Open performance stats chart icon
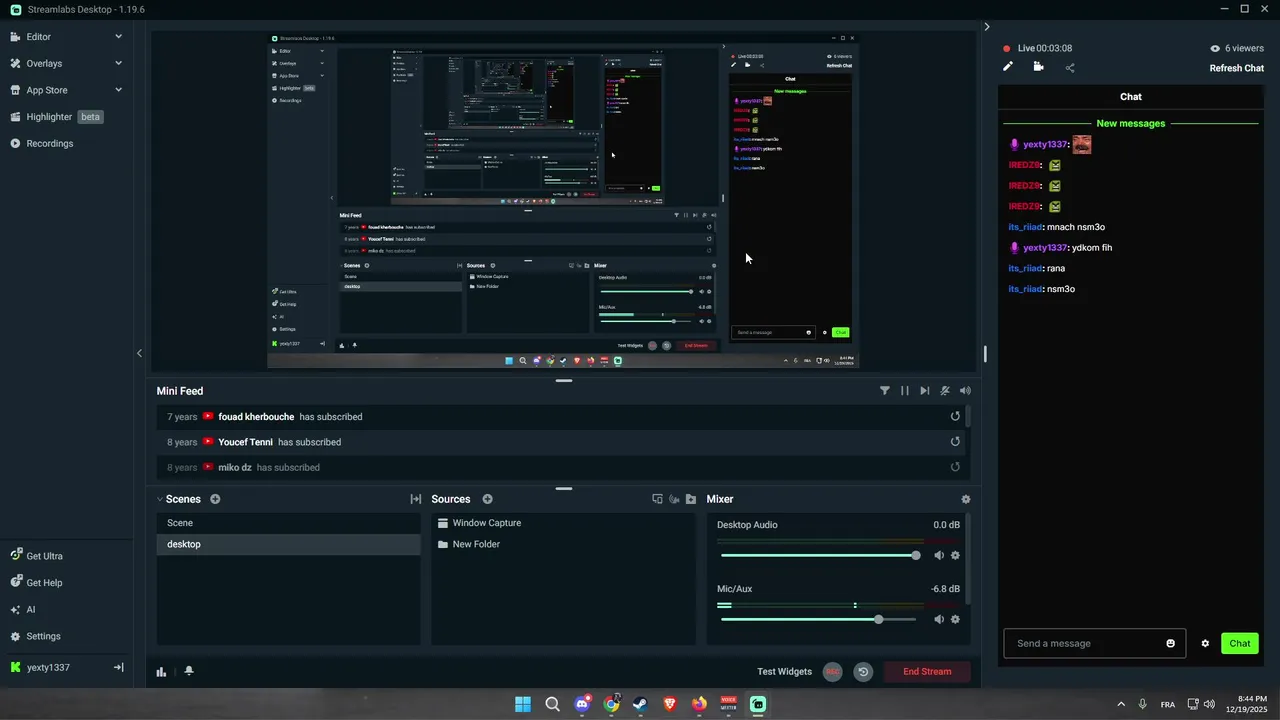1280x720 pixels. tap(161, 671)
